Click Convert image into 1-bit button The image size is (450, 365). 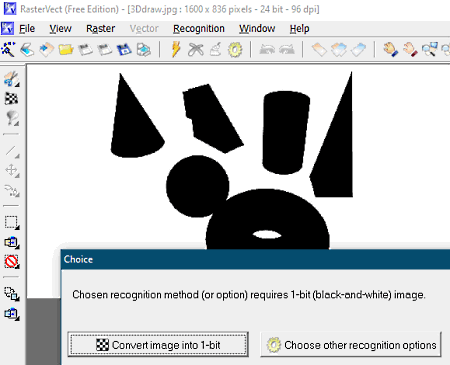(158, 344)
